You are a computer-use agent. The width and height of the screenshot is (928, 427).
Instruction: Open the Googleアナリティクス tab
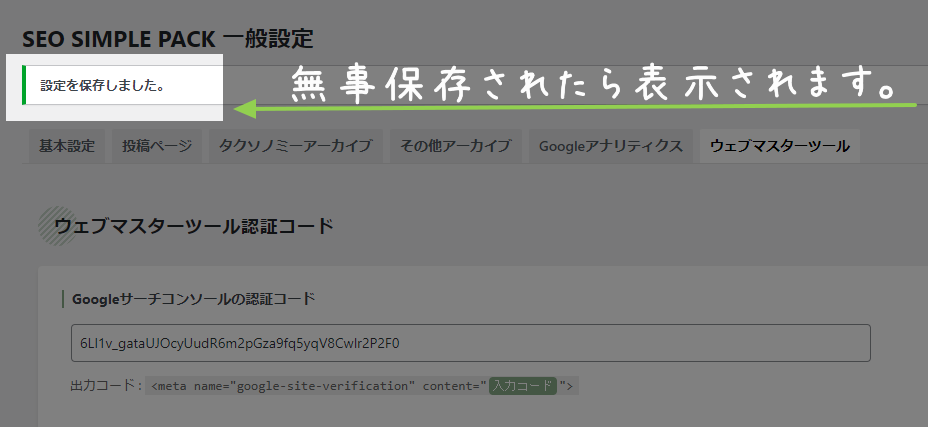[611, 146]
